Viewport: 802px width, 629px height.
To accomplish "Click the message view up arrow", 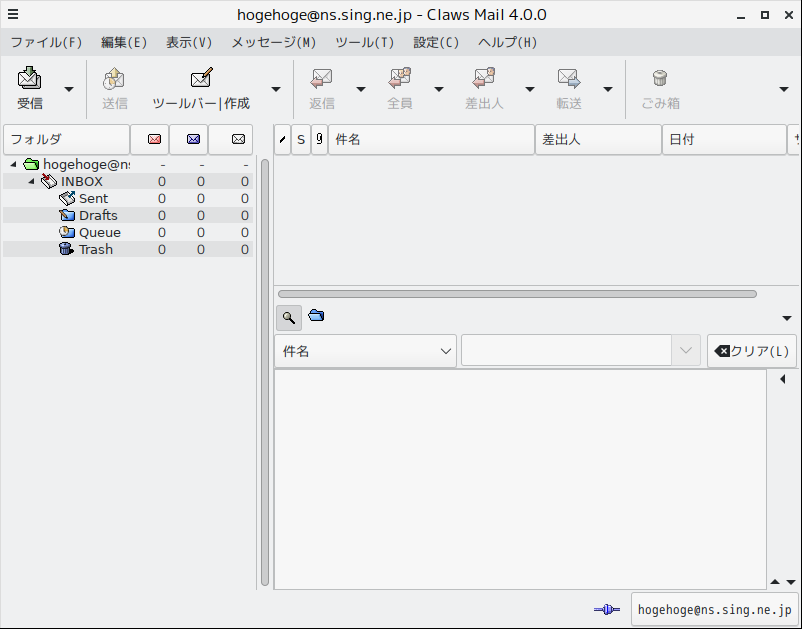I will click(775, 582).
